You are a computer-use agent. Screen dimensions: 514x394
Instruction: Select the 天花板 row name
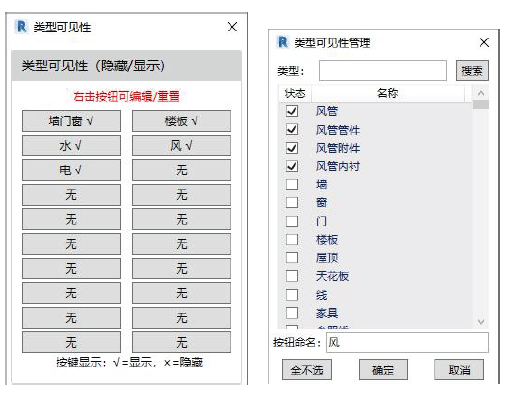pyautogui.click(x=332, y=276)
